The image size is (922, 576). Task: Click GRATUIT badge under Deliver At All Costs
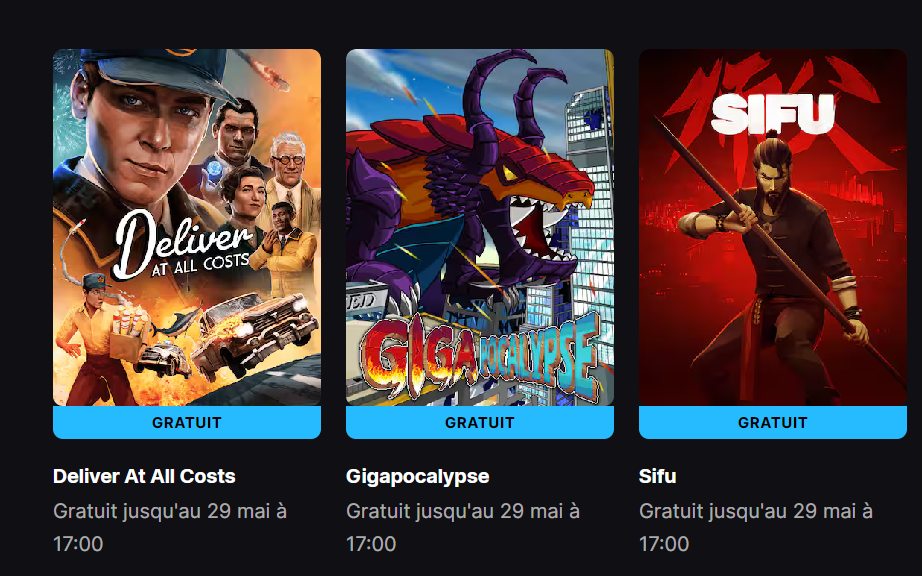point(187,423)
